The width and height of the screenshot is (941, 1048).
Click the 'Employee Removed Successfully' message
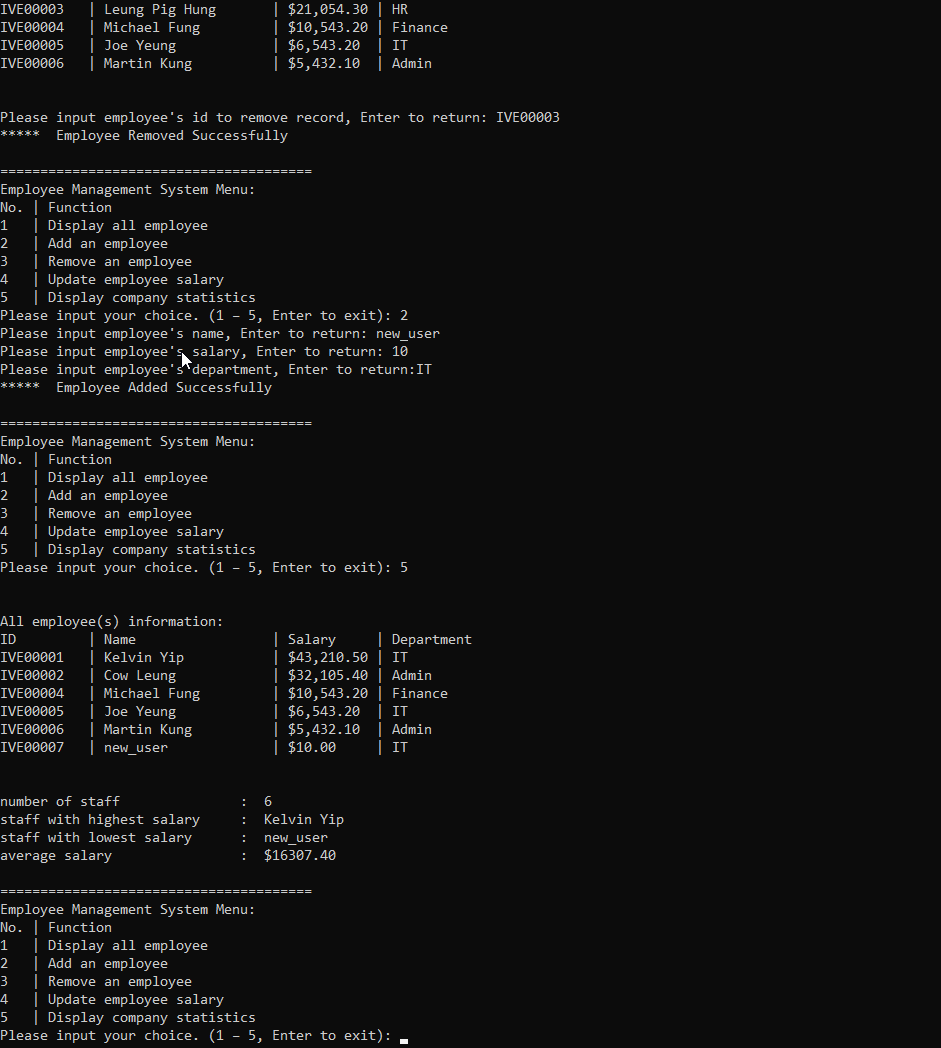coord(171,136)
